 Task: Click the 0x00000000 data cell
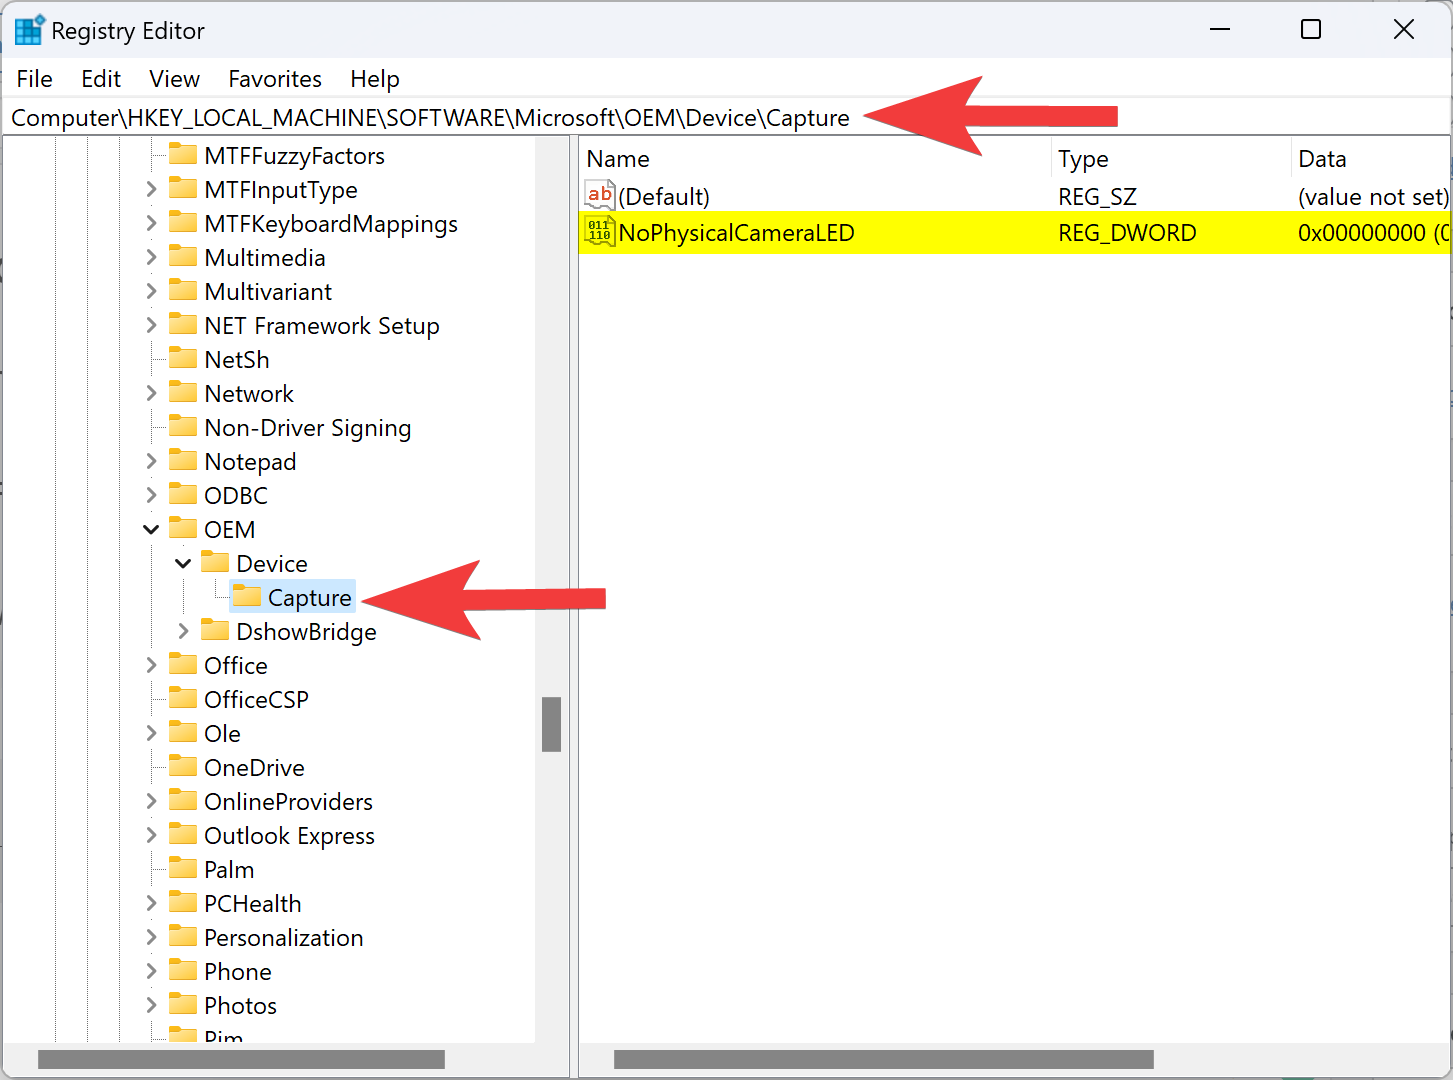point(1373,233)
